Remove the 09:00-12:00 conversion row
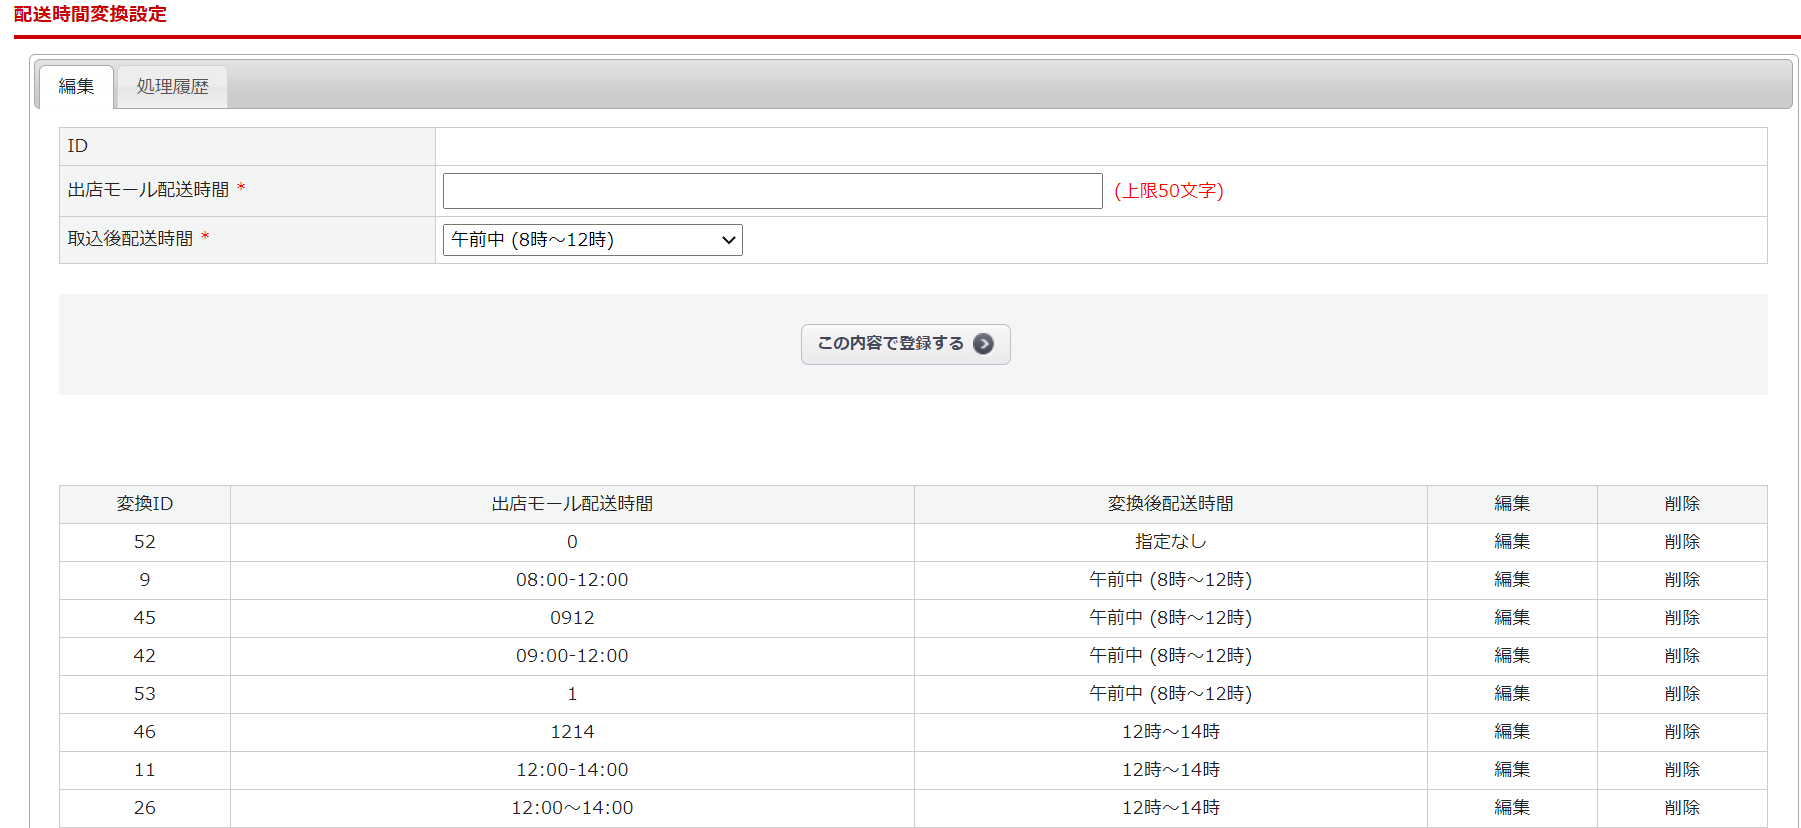1801x828 pixels. (x=1681, y=656)
